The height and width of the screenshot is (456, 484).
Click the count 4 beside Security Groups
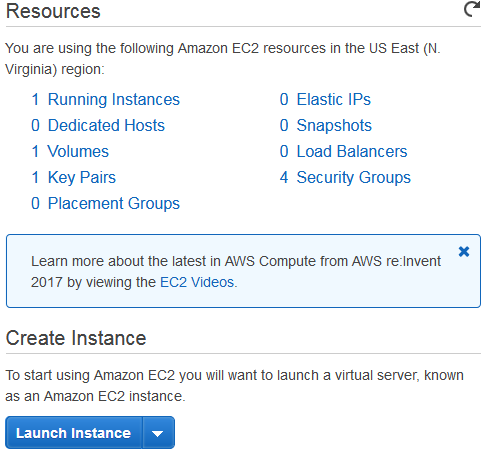tap(284, 177)
